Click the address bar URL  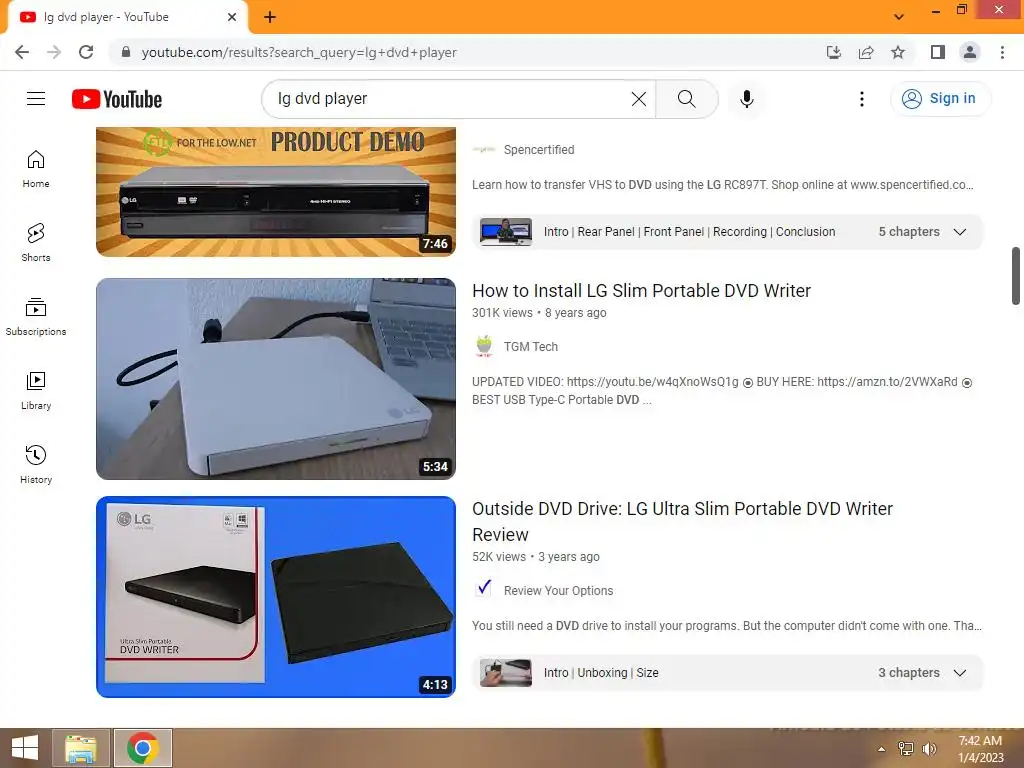tap(298, 52)
